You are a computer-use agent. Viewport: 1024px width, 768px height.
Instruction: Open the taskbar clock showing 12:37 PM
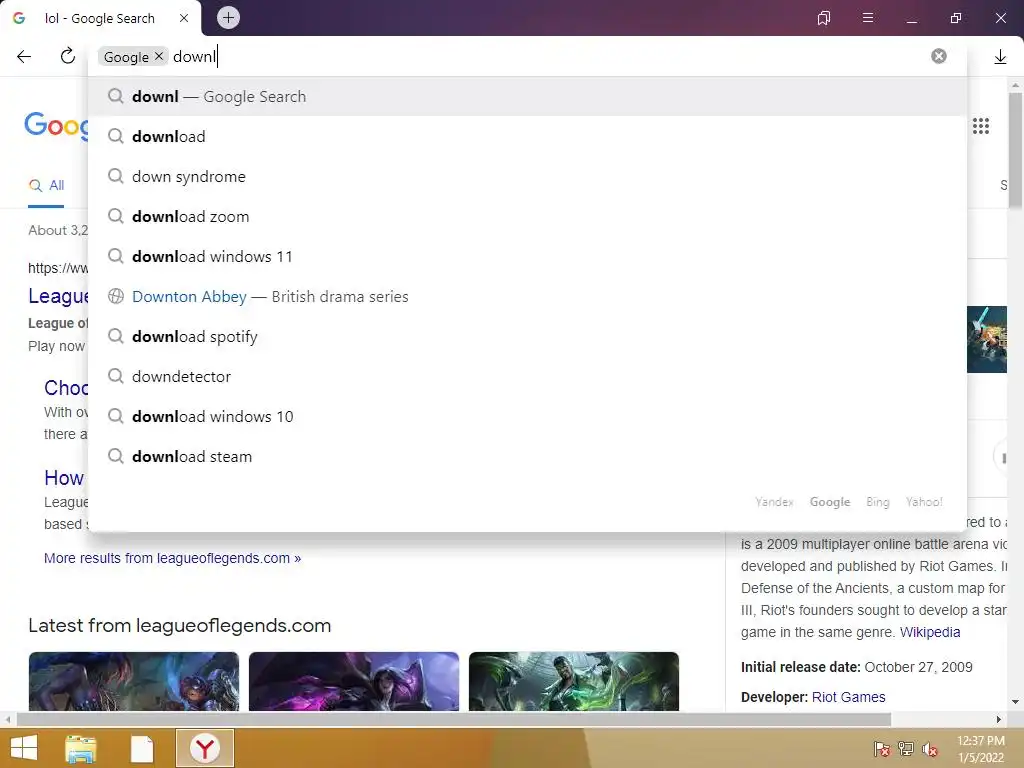point(980,749)
